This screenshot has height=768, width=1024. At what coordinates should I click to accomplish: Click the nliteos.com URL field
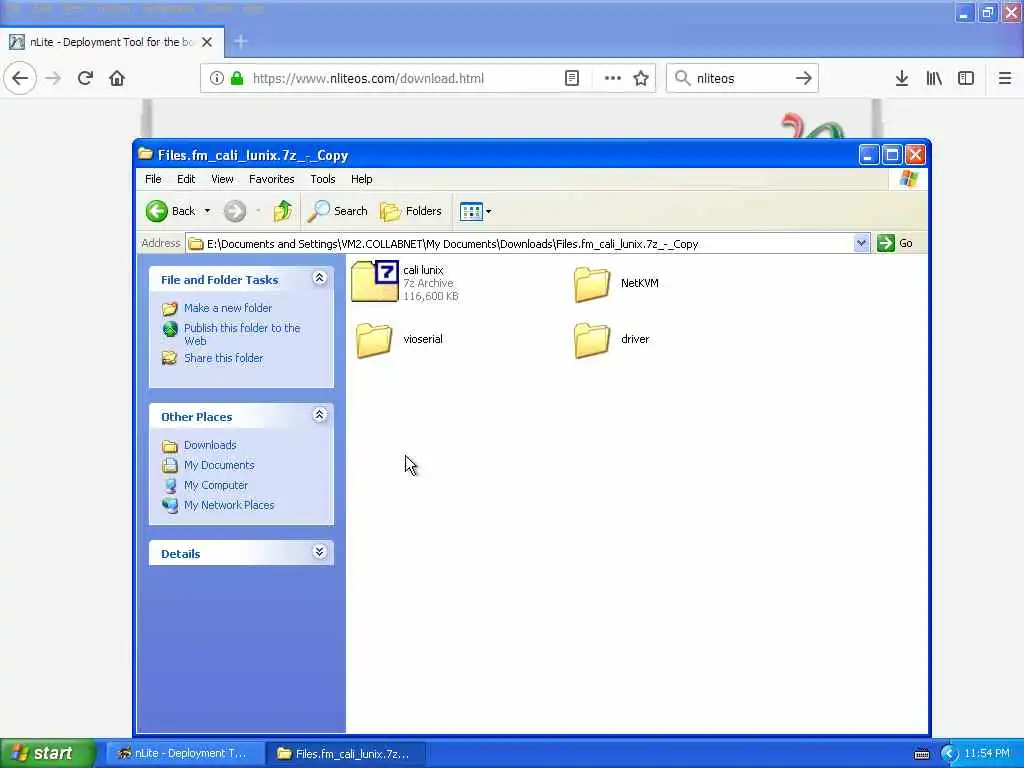368,78
